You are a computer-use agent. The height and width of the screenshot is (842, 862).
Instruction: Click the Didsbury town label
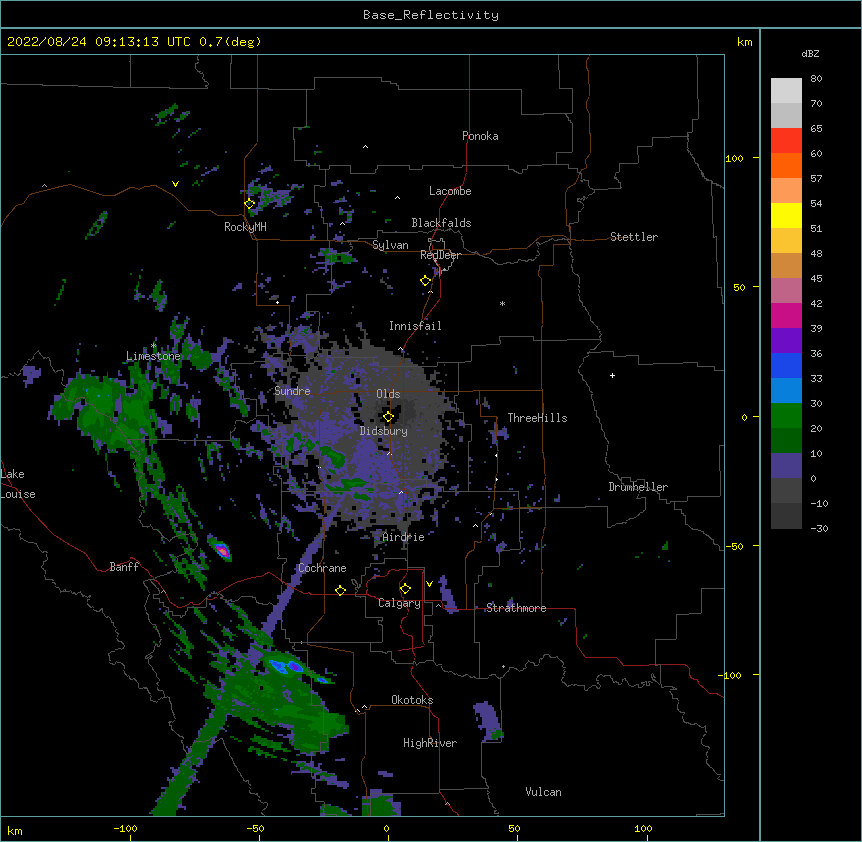384,431
